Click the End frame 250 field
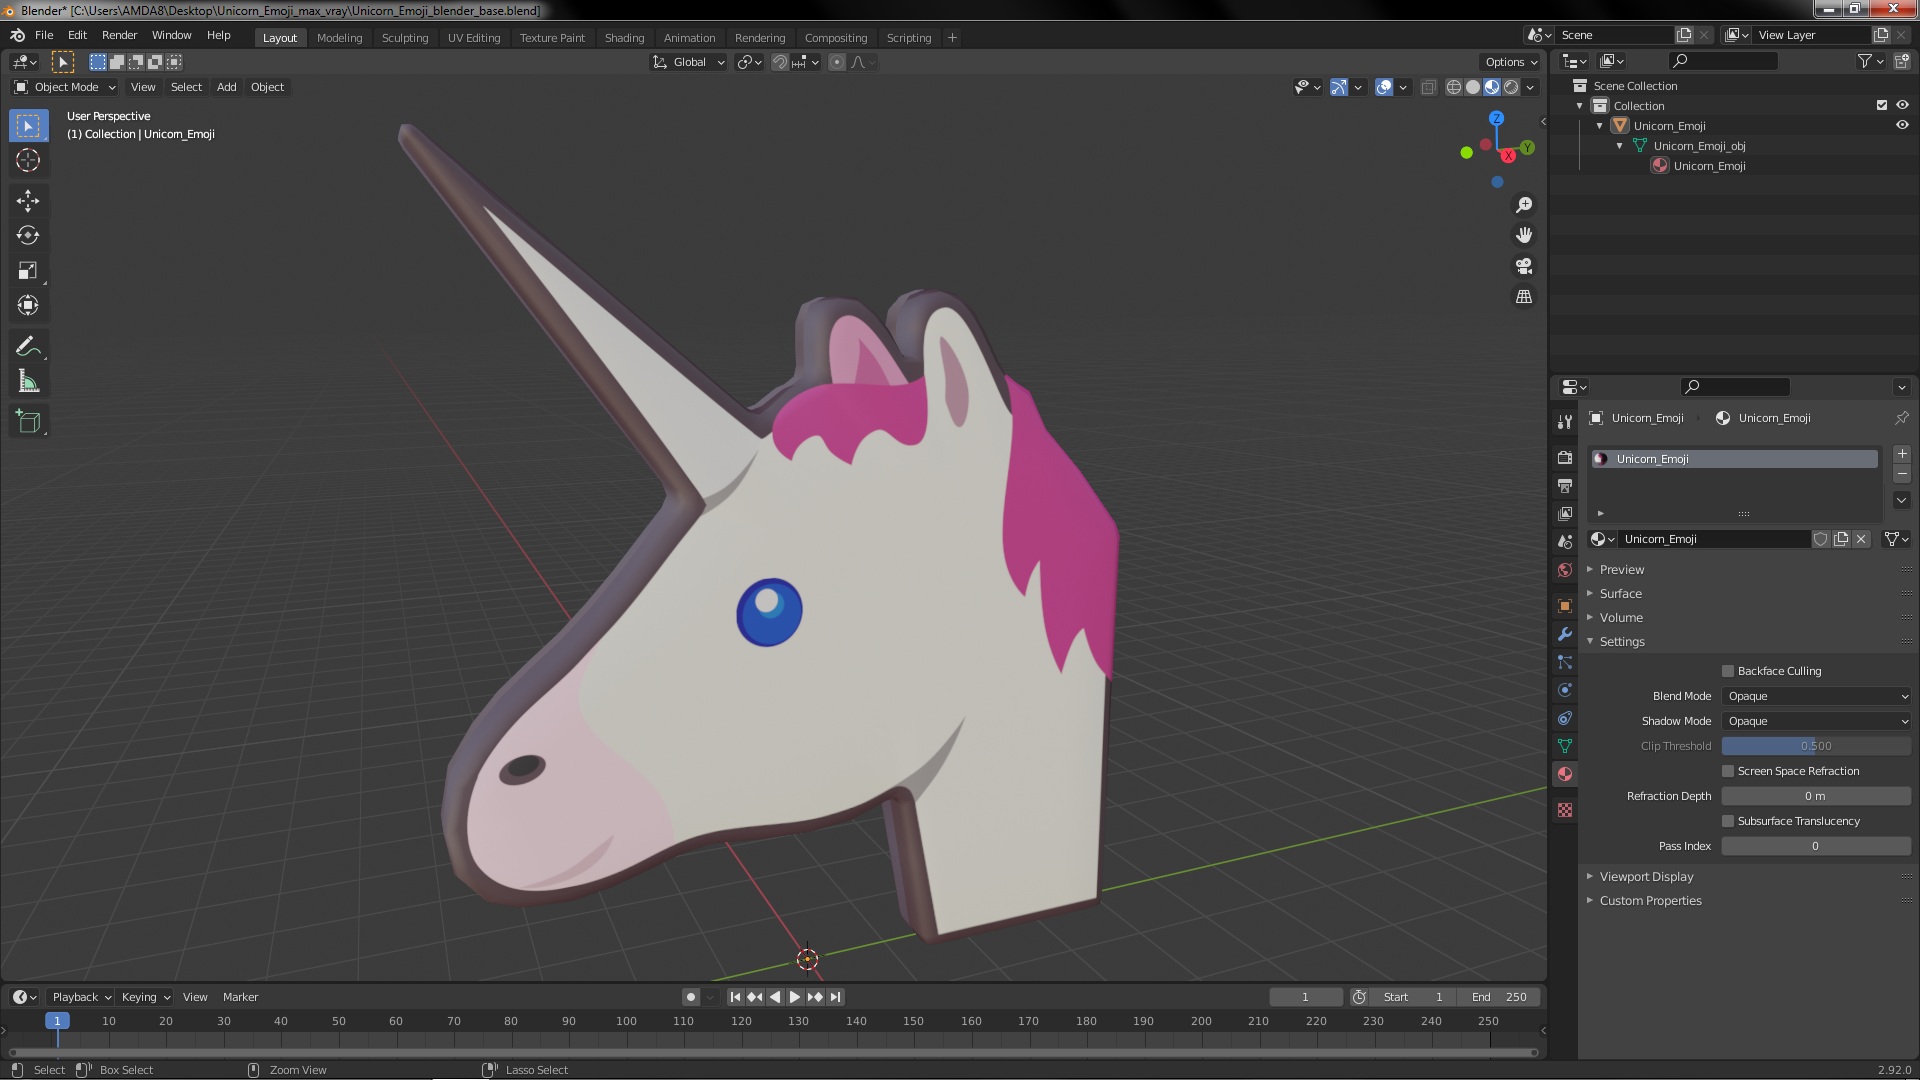This screenshot has width=1920, height=1080. (x=1498, y=997)
